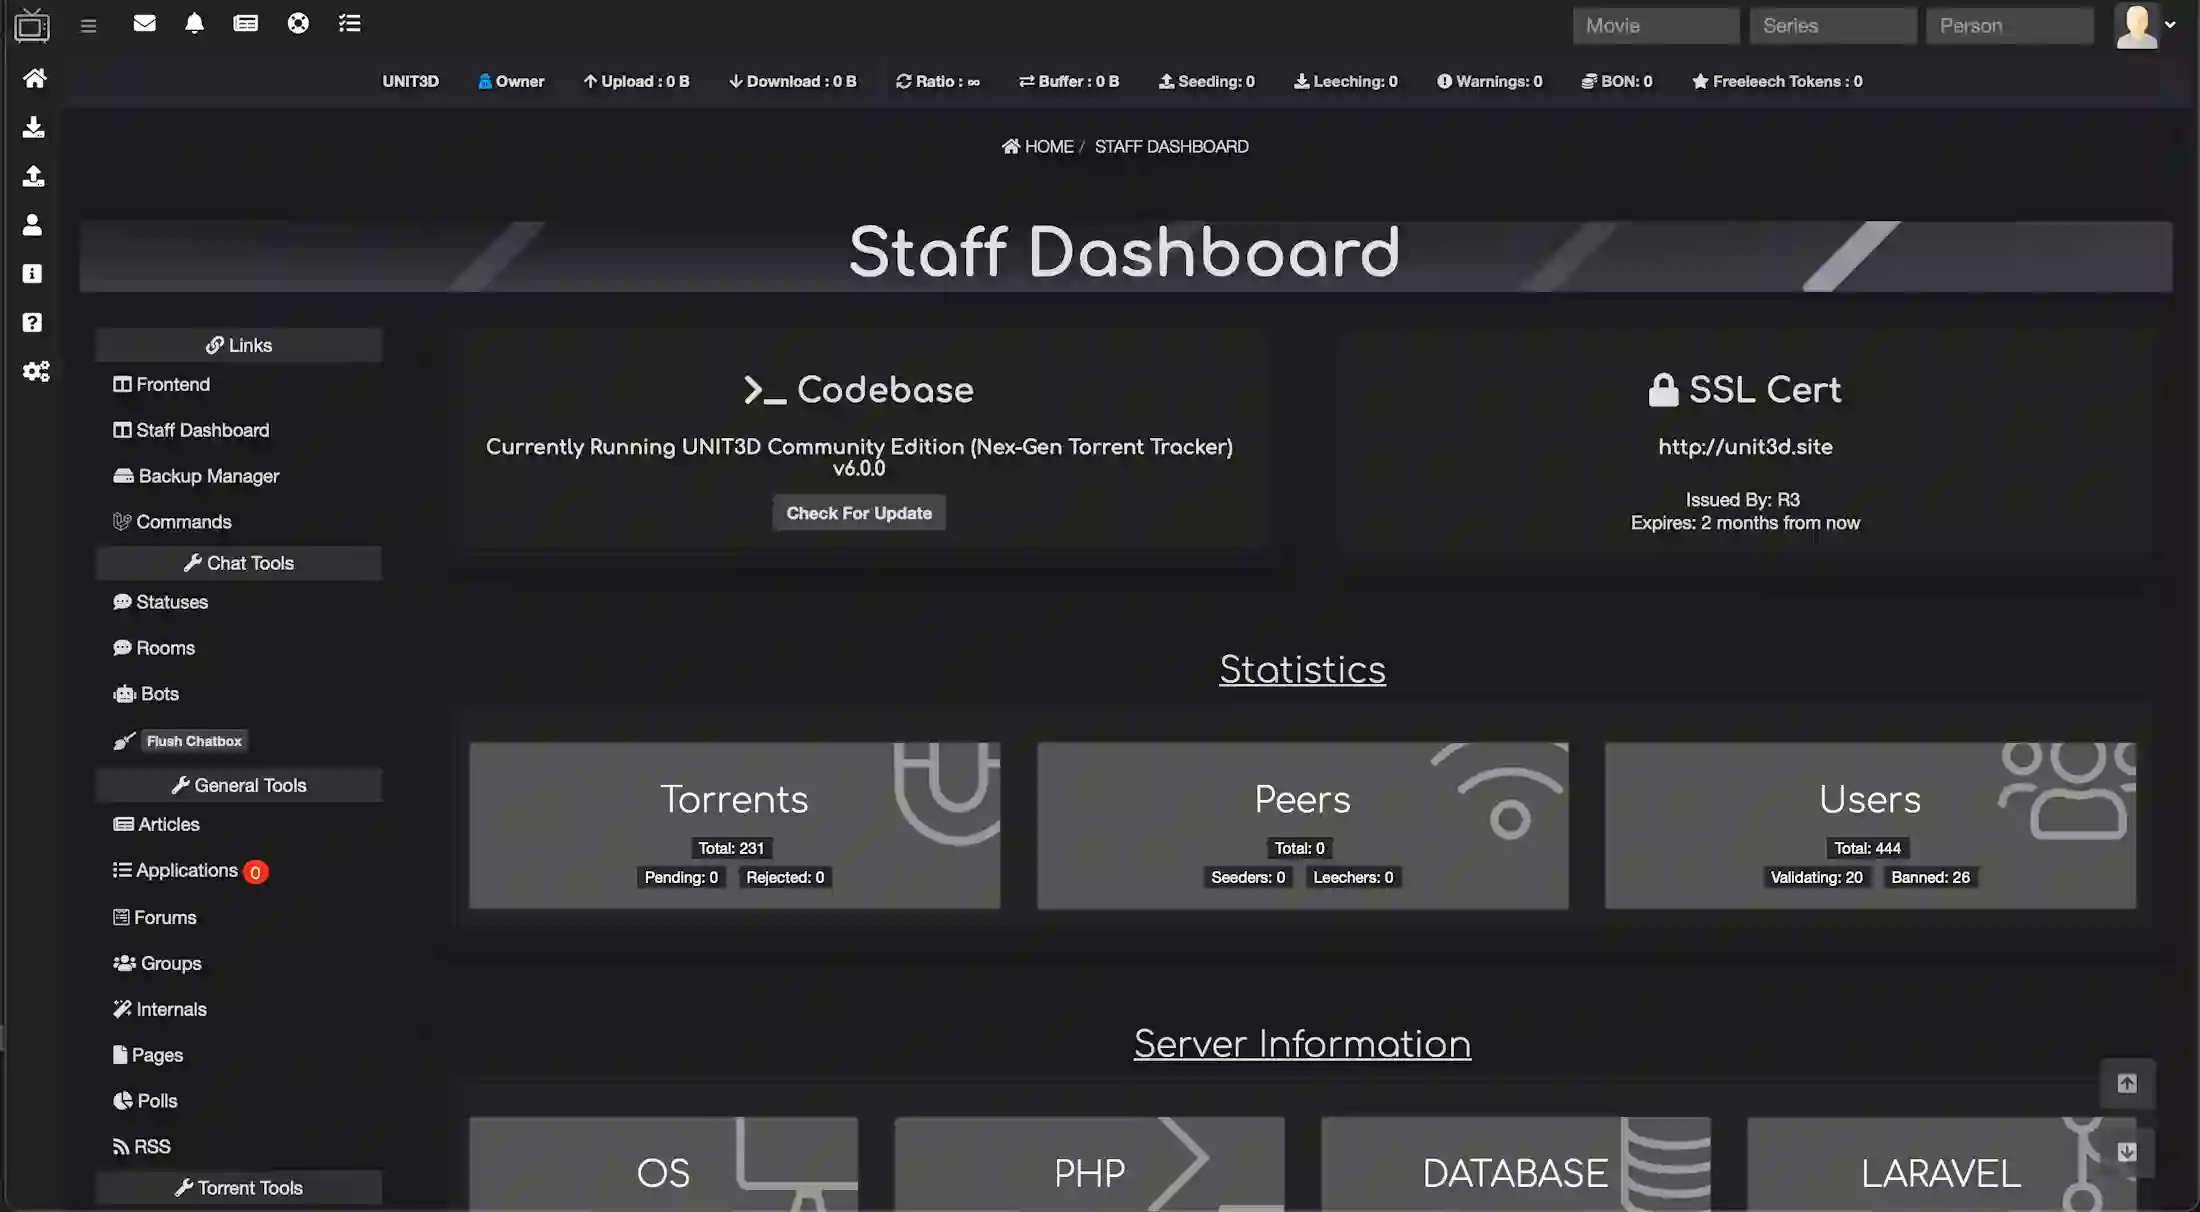Click the scroll-down arrow button
Screen dimensions: 2200x1212
pos(2127,1152)
